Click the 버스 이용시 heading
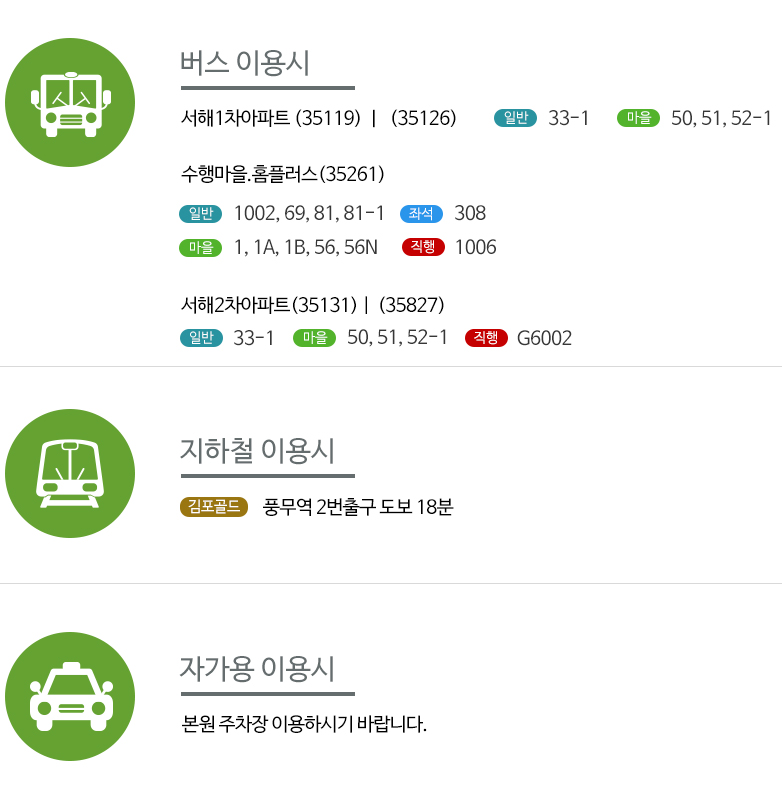This screenshot has height=810, width=782. (245, 63)
